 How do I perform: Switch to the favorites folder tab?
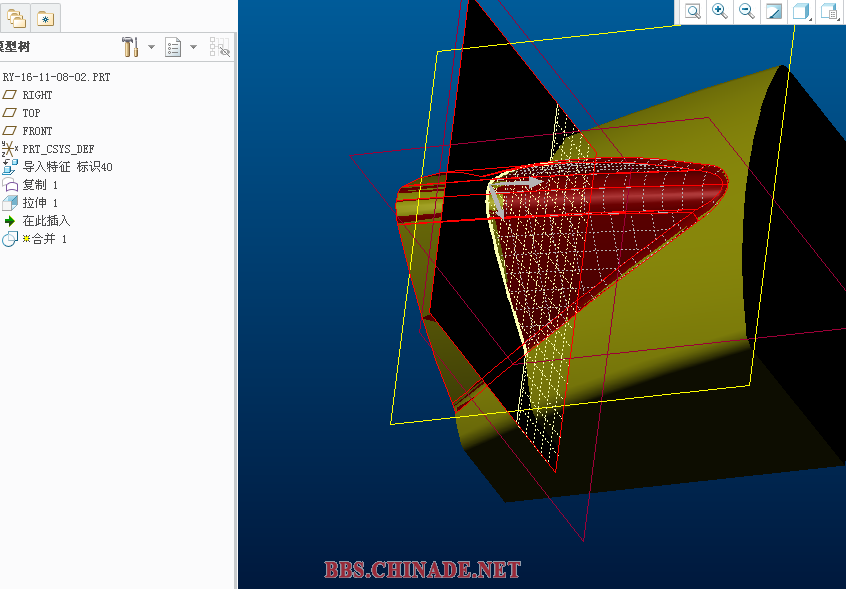[45, 18]
